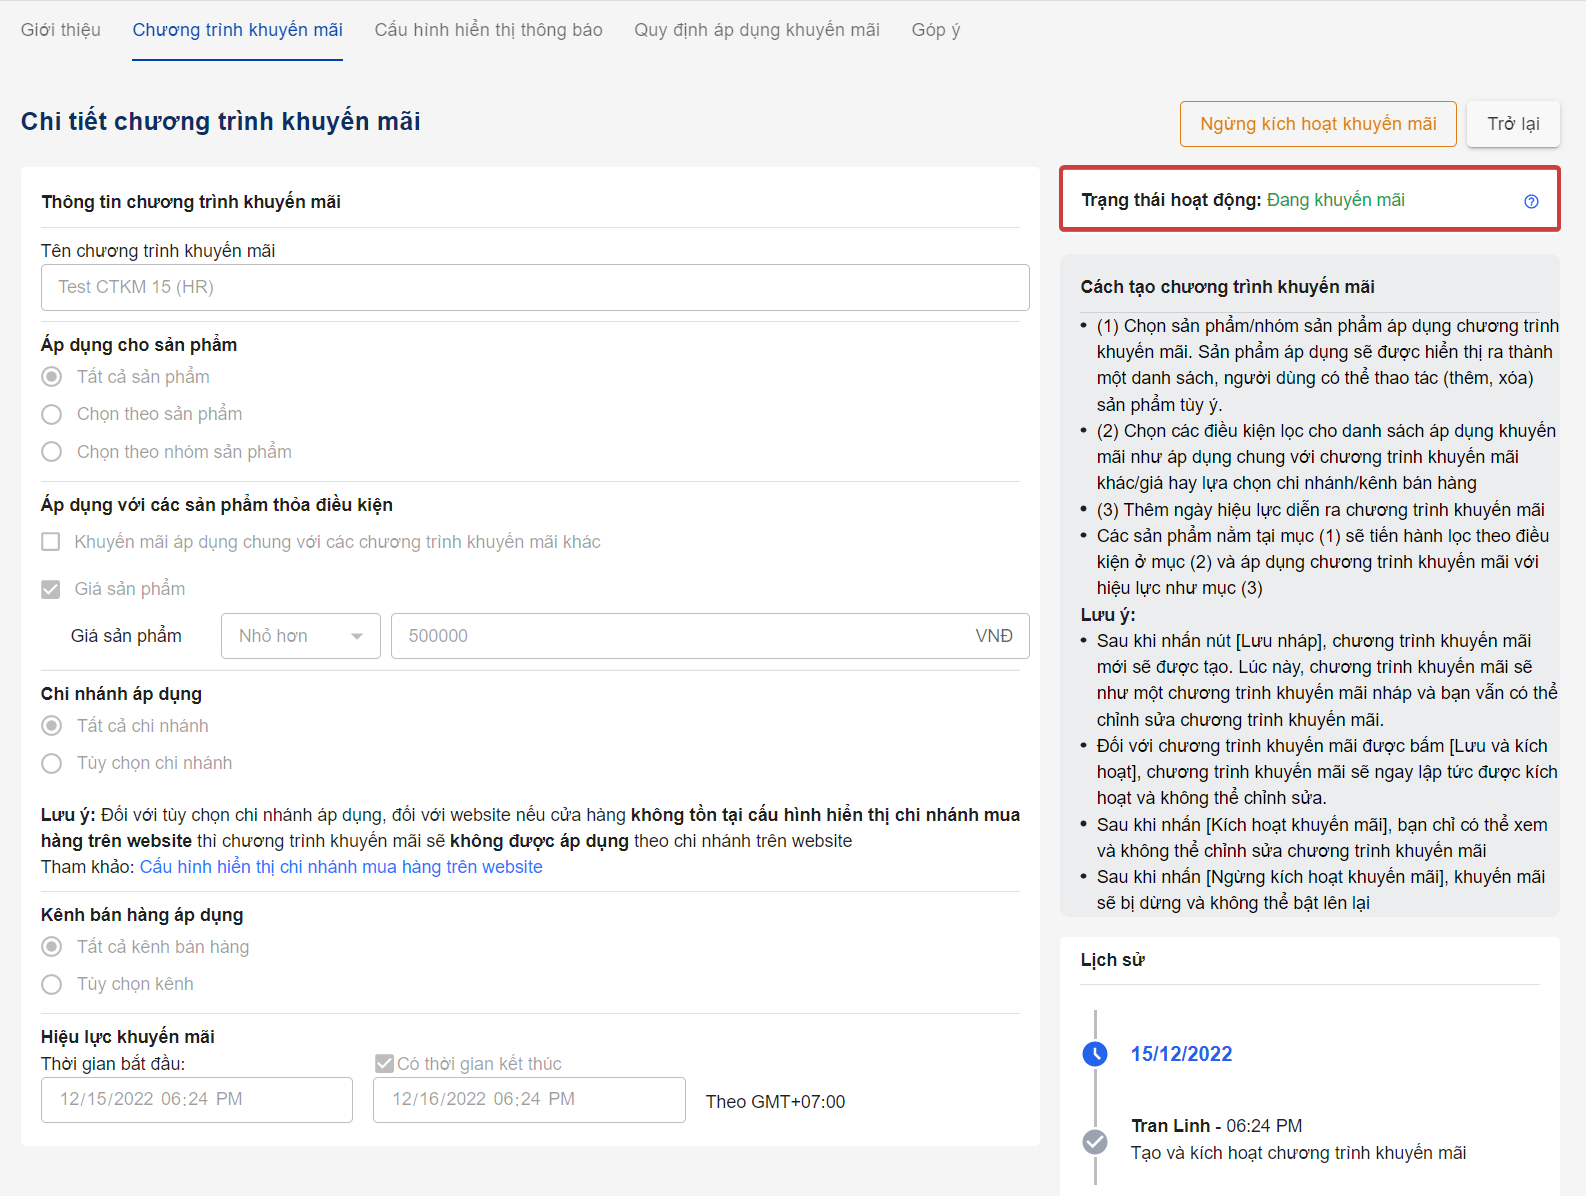Screen dimensions: 1586x1196
Task: Click the blue clock icon in history
Action: (x=1095, y=1054)
